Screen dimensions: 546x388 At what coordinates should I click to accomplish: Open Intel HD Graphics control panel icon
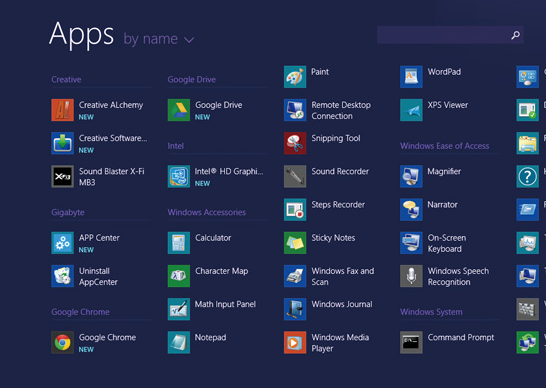coord(179,176)
